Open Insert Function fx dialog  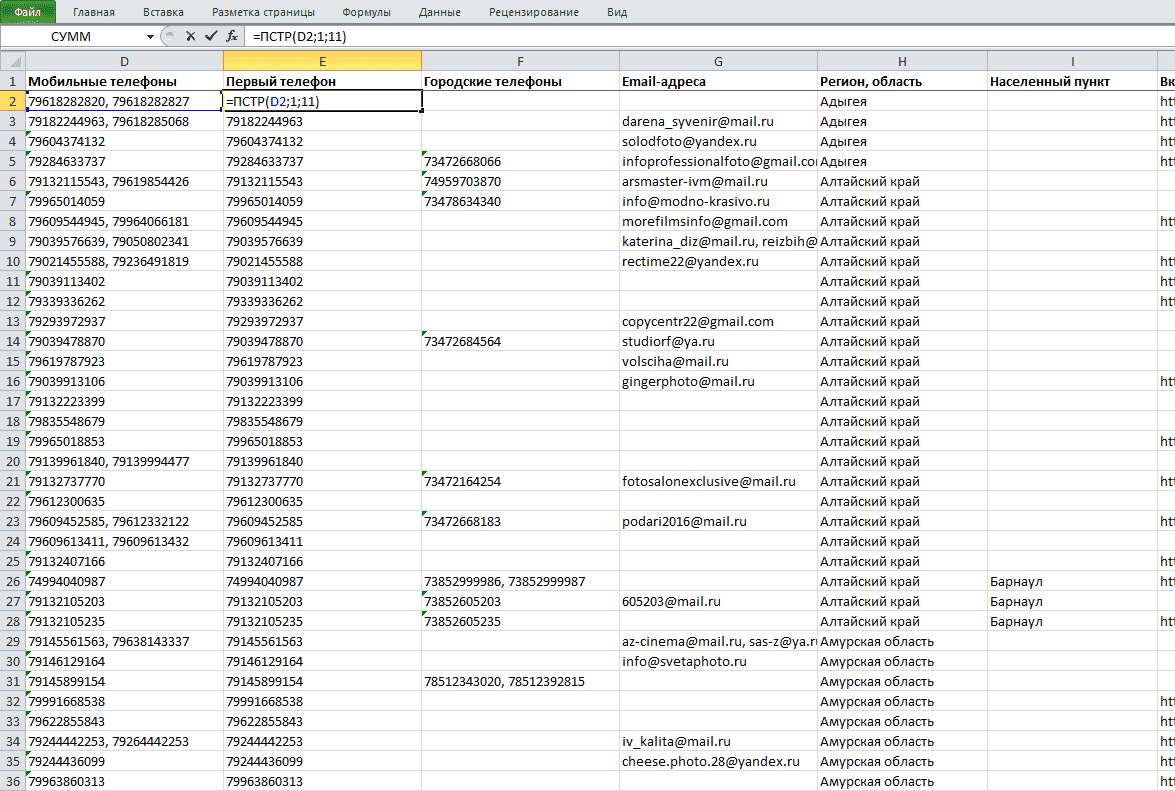[232, 36]
